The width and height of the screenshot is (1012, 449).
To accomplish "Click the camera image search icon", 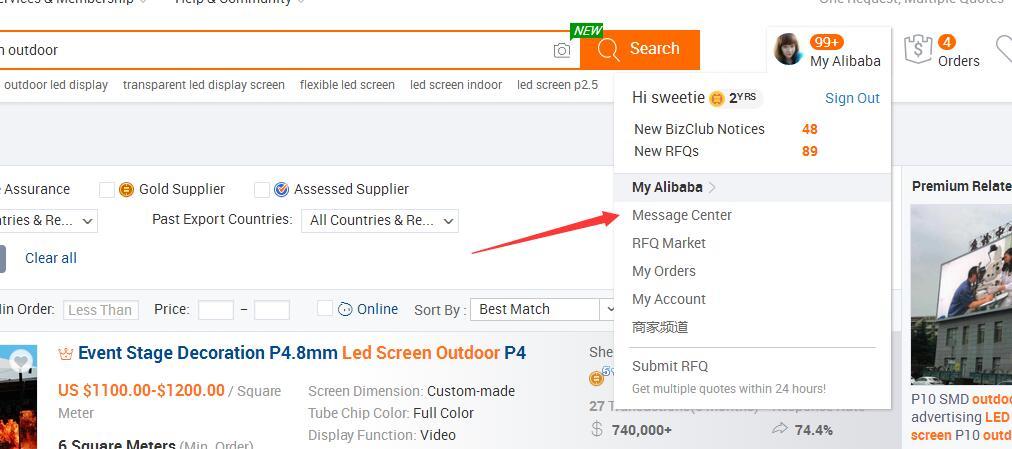I will [562, 50].
